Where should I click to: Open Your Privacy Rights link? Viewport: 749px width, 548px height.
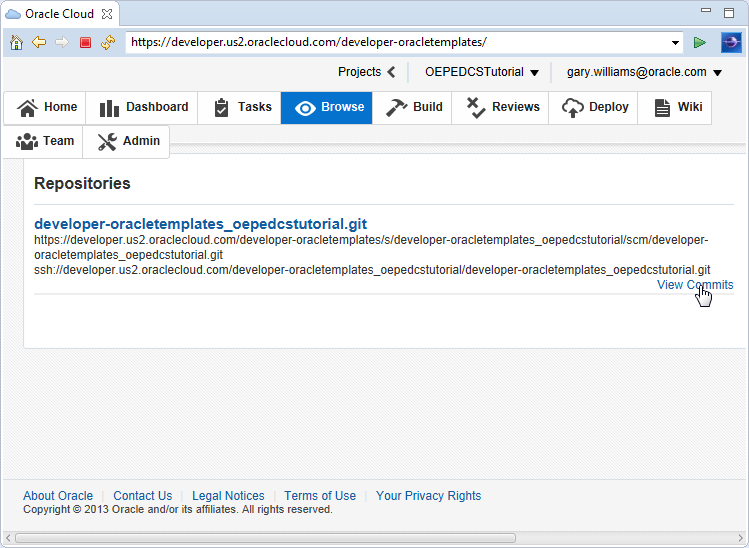428,495
